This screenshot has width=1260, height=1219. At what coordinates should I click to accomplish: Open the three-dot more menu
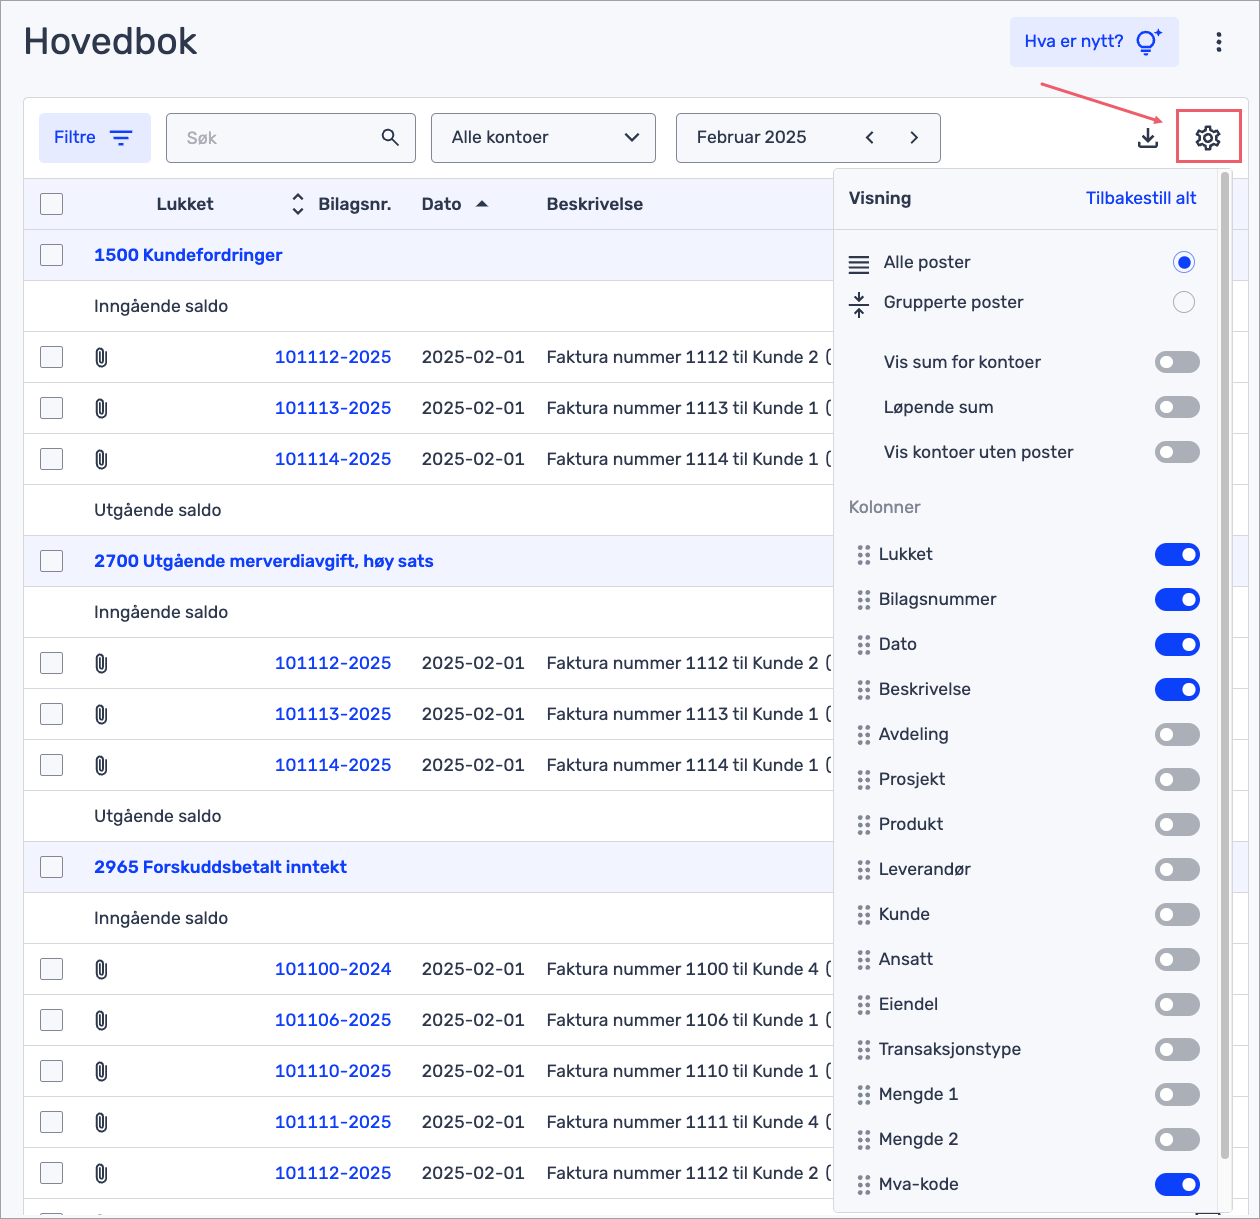click(1218, 42)
